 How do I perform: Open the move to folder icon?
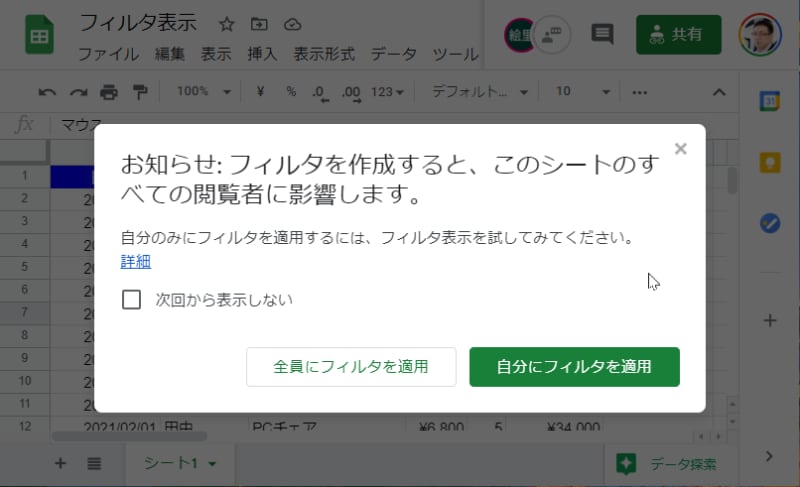tap(259, 24)
